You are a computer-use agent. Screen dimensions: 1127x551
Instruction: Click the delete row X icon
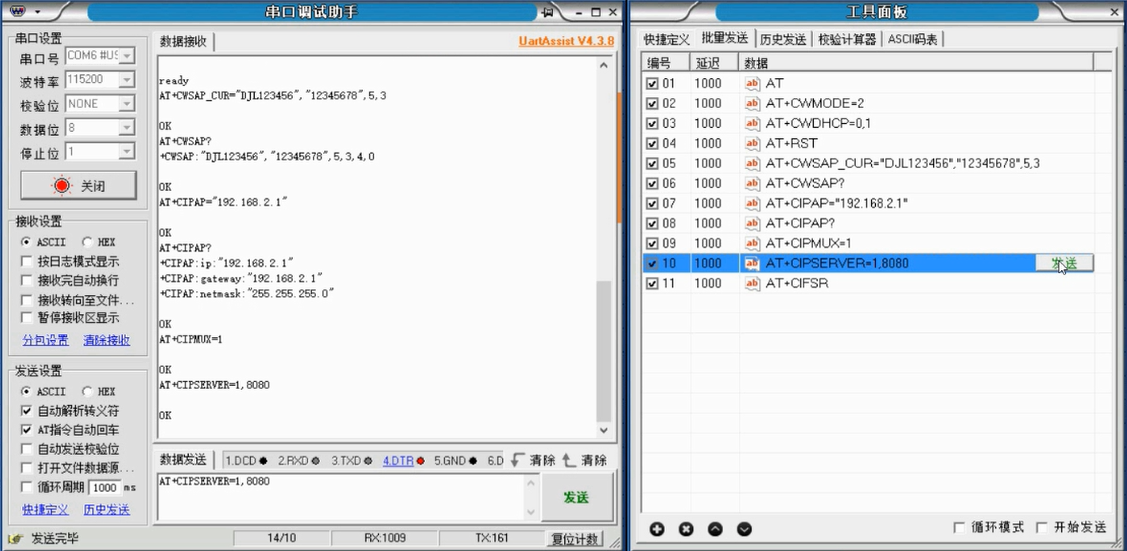point(686,529)
